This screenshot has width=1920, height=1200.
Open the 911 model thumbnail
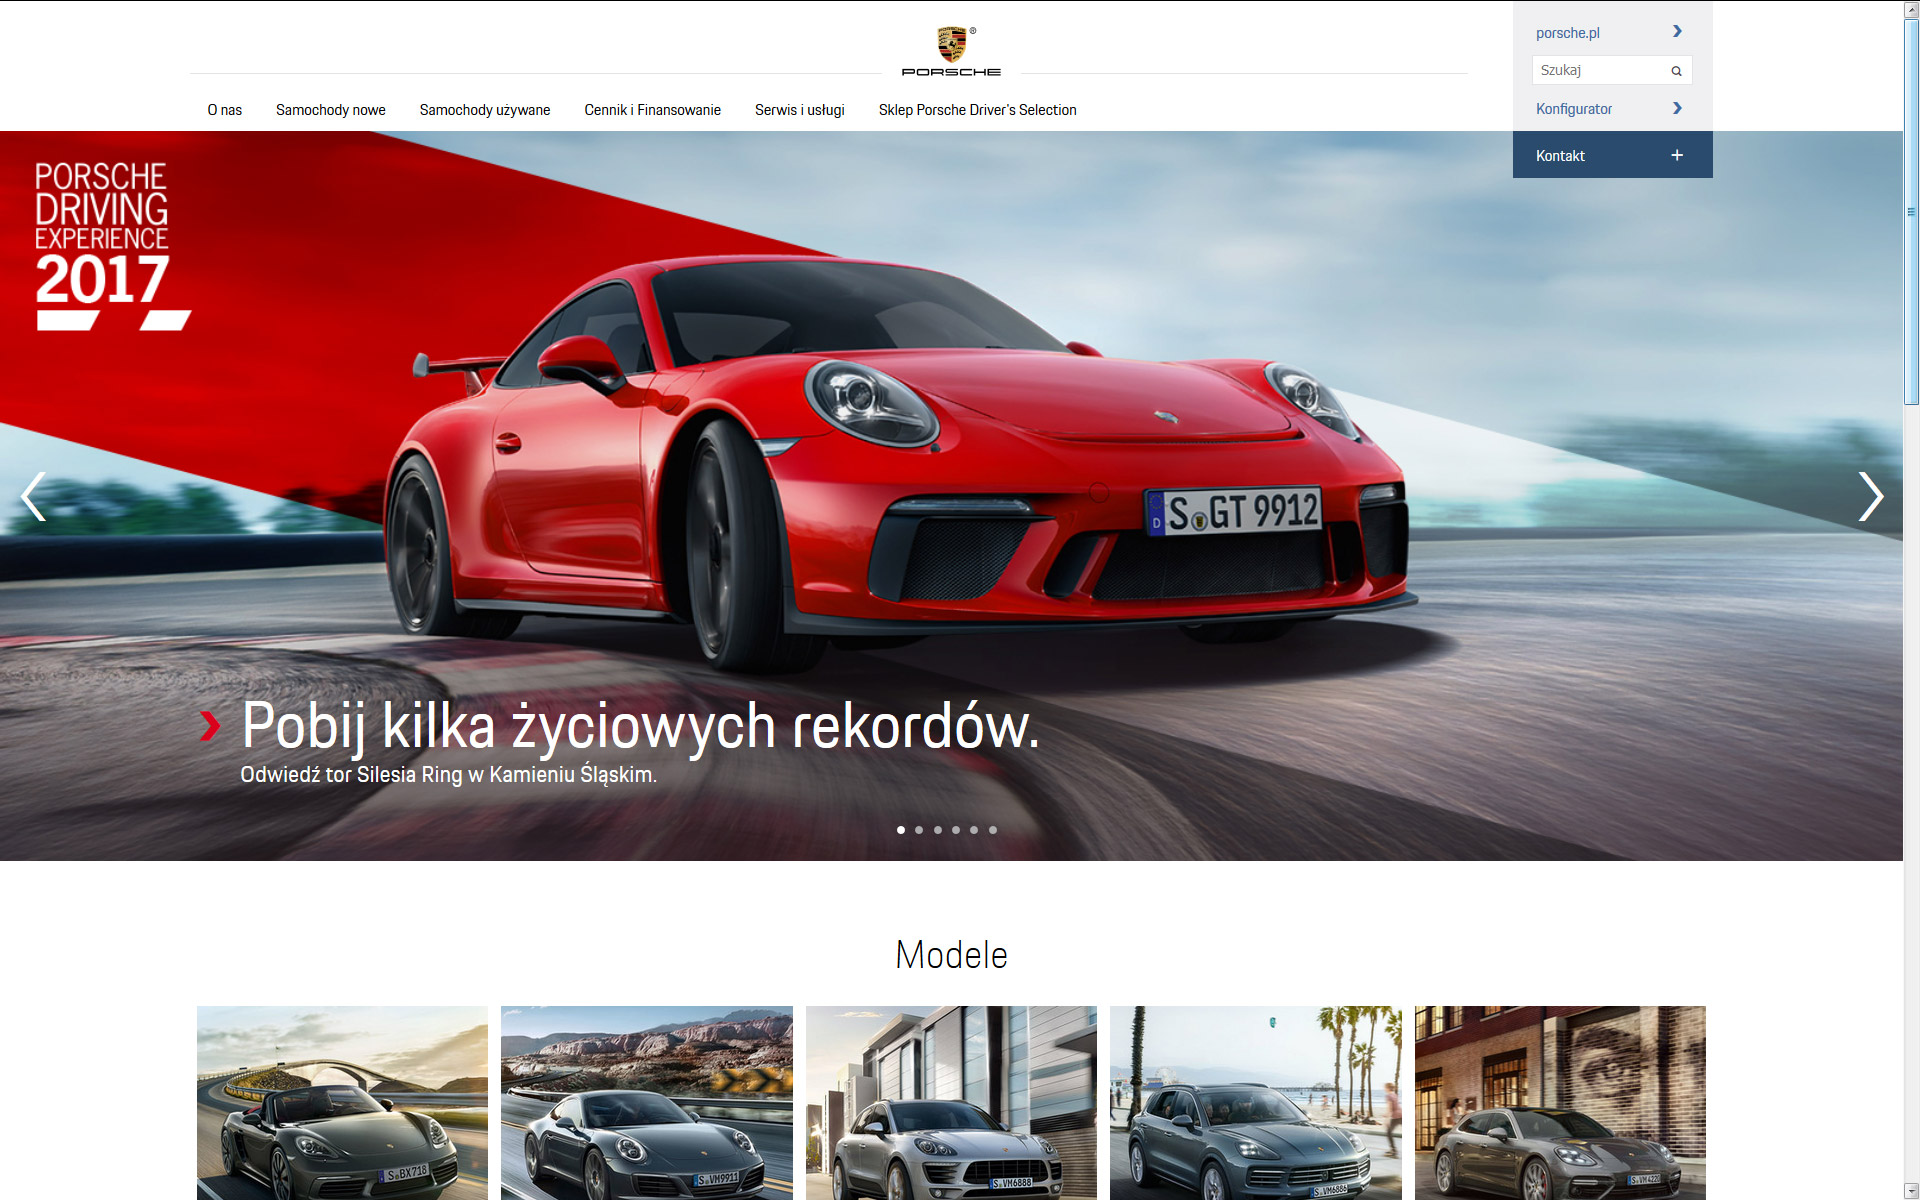[647, 1102]
